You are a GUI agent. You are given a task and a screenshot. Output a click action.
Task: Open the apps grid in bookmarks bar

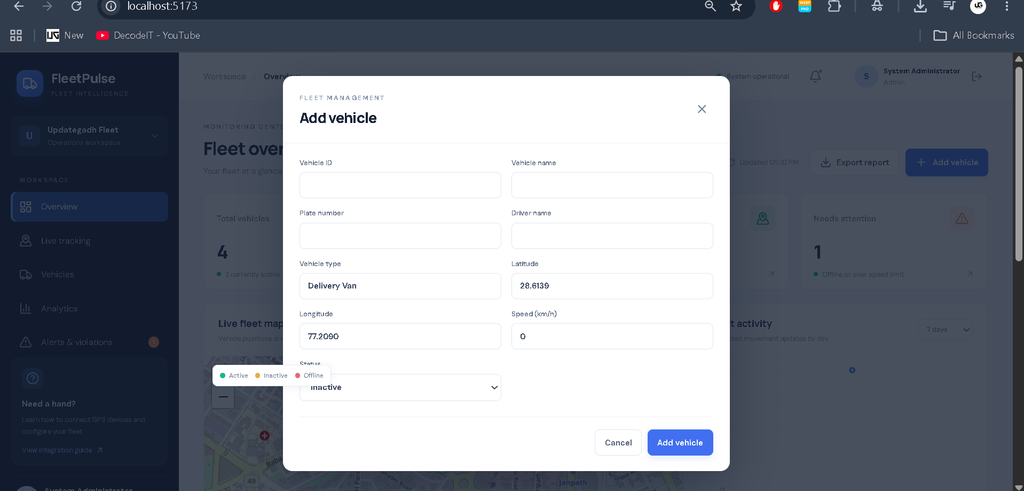point(16,35)
